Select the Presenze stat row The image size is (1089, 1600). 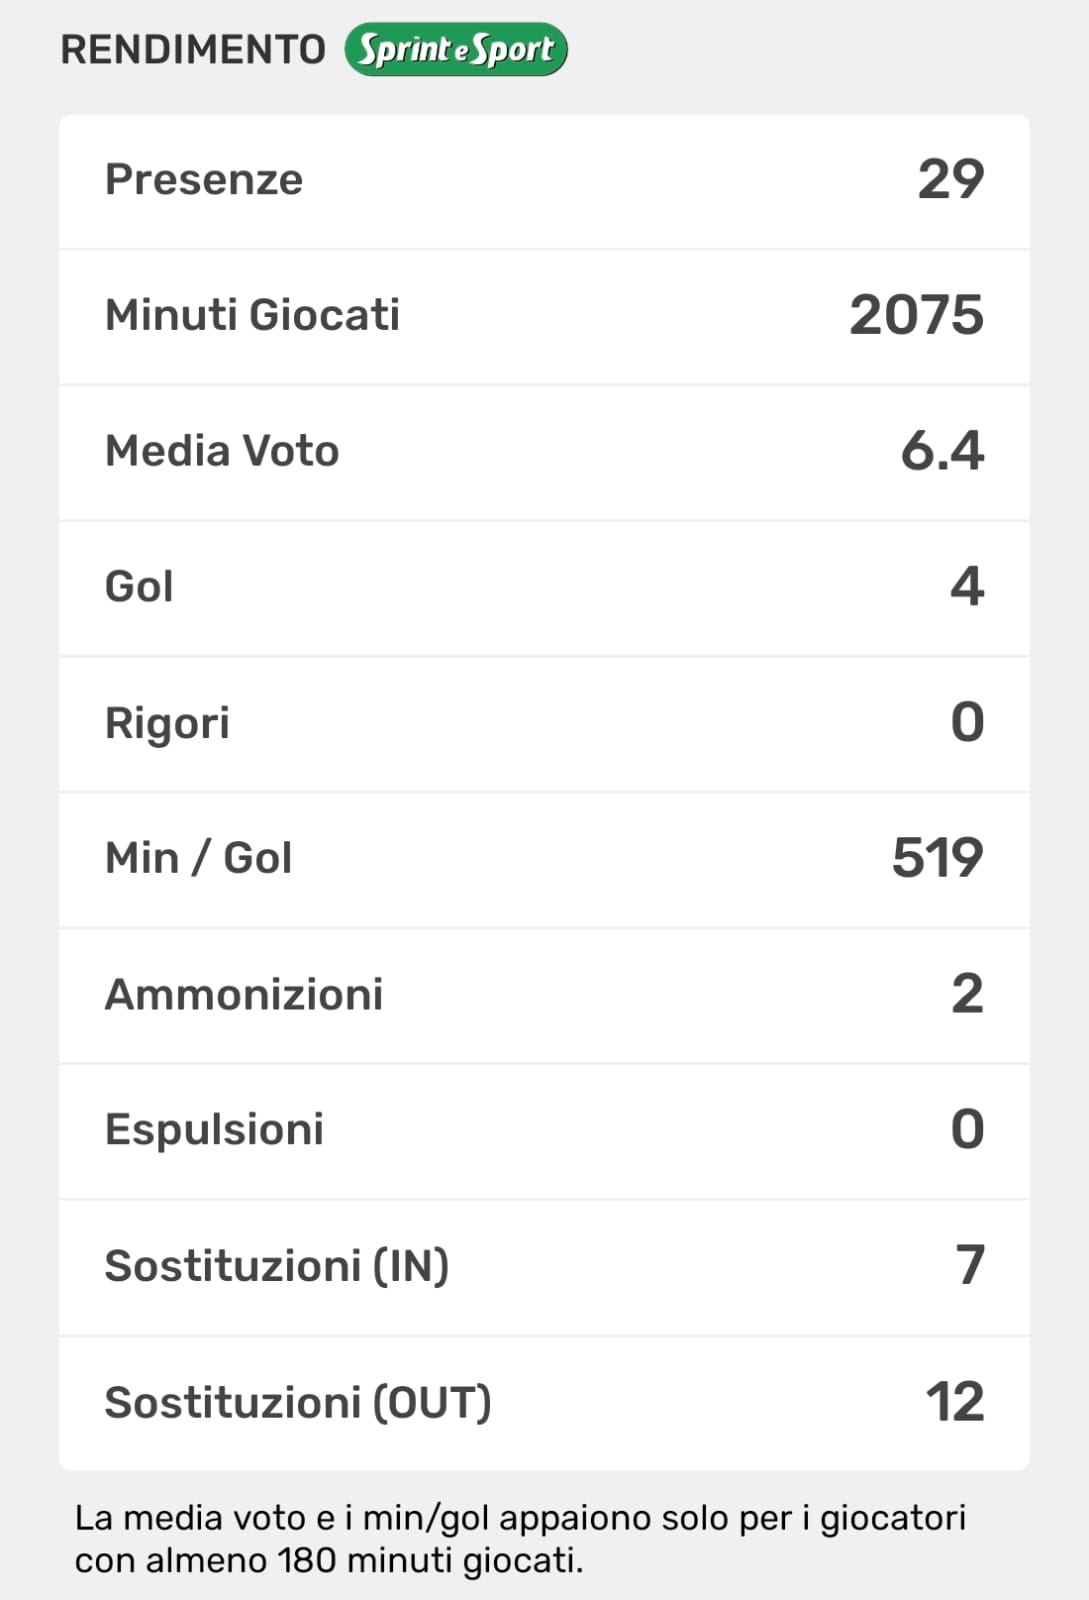(x=544, y=181)
